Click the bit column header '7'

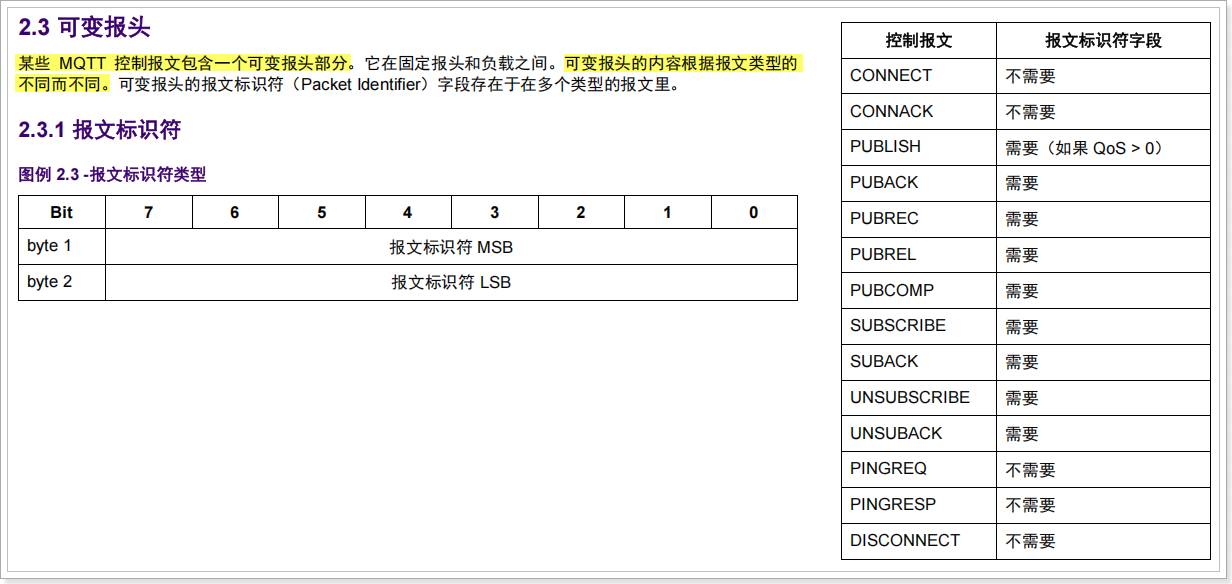(x=149, y=213)
